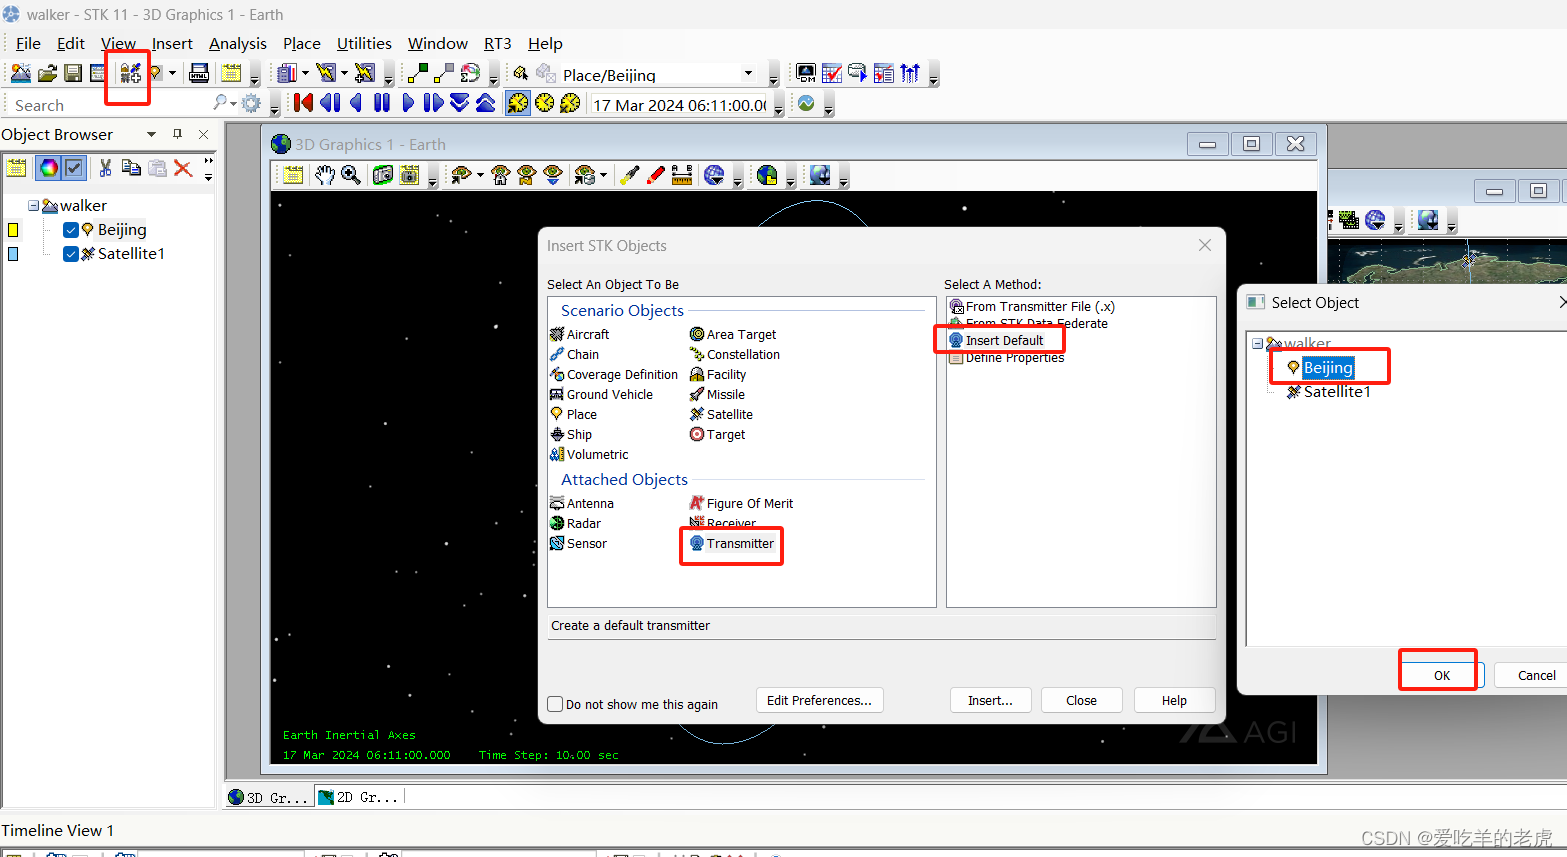Decrease animation time step
This screenshot has height=857, width=1567.
(459, 103)
